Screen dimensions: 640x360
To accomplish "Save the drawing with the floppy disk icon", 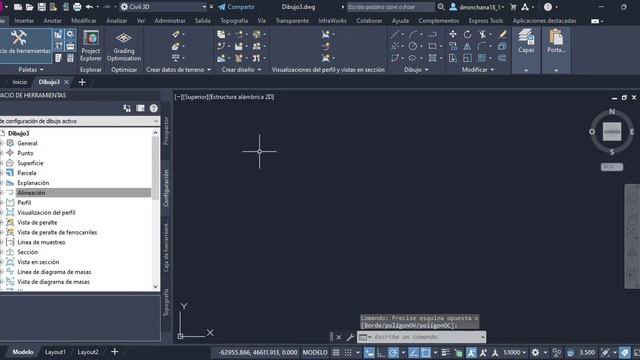I will 42,7.
